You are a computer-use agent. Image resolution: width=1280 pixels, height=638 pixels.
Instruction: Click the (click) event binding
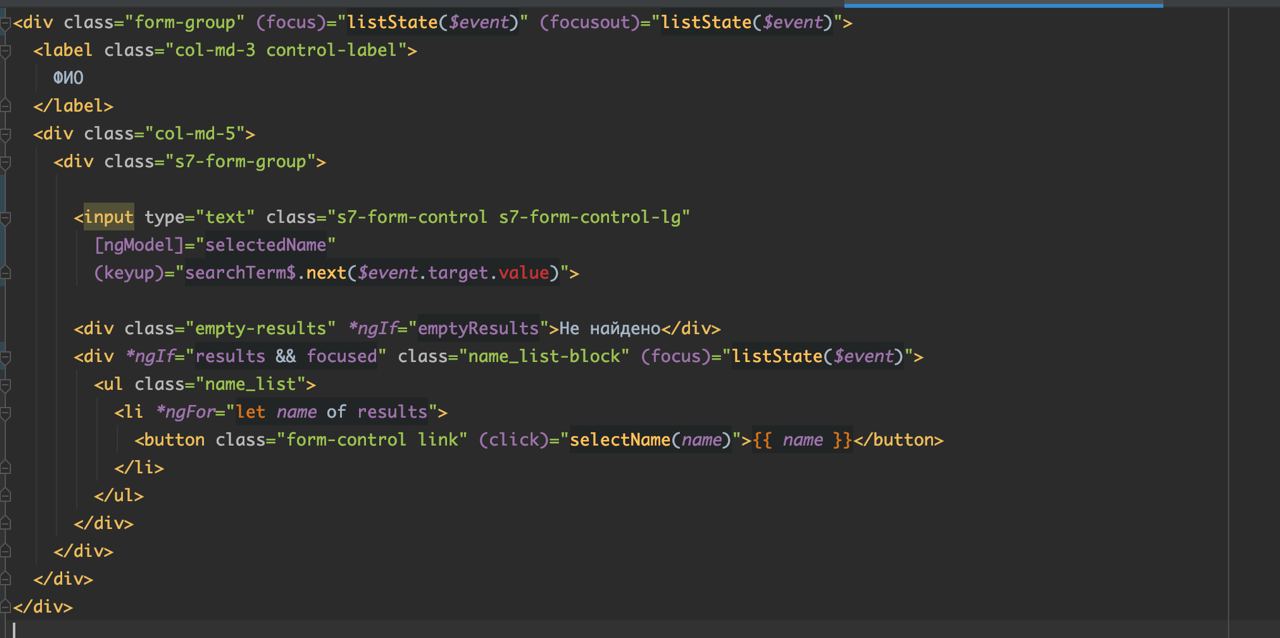514,440
